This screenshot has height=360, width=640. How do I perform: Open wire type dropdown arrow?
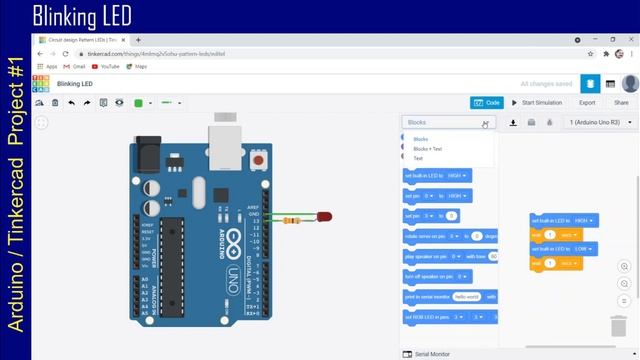[180, 103]
